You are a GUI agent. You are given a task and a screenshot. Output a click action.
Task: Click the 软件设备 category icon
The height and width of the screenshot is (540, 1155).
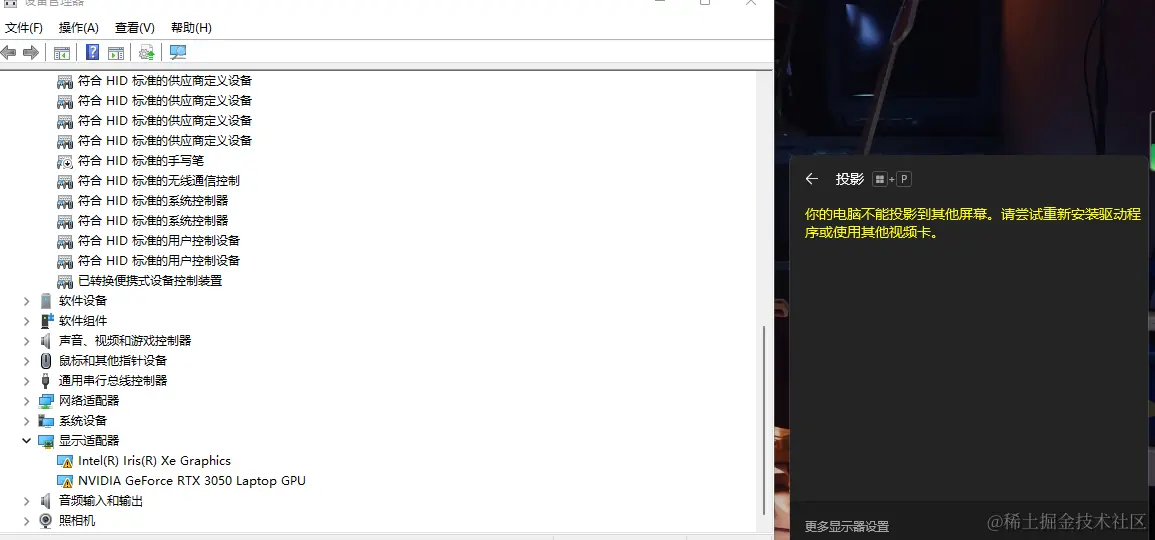coord(46,301)
